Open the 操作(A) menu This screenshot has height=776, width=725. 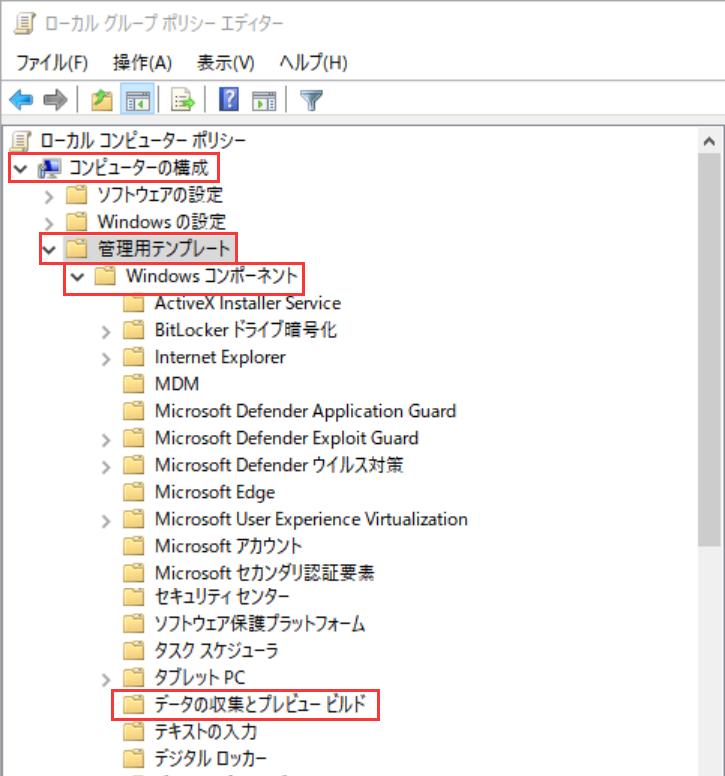[x=143, y=62]
